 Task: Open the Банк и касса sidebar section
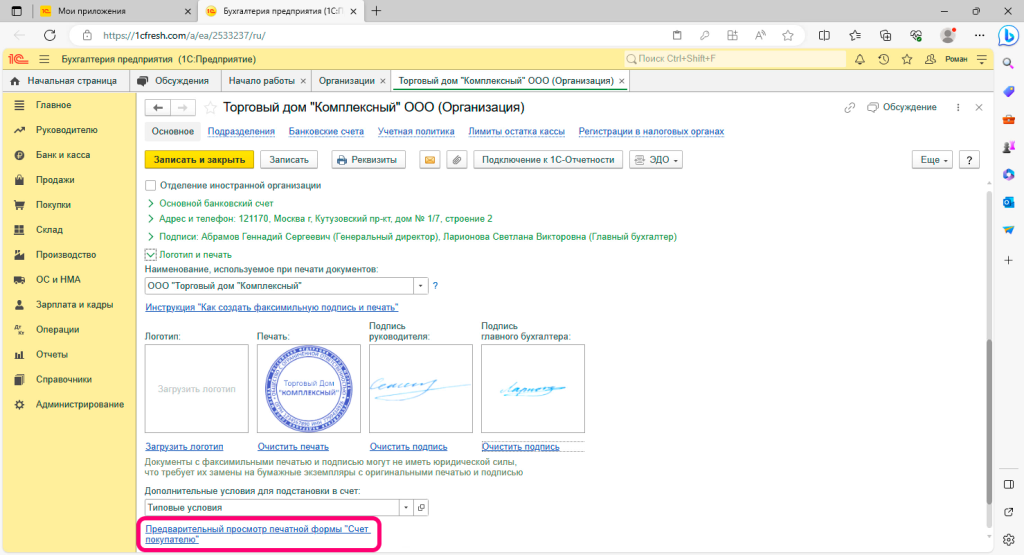[x=63, y=155]
